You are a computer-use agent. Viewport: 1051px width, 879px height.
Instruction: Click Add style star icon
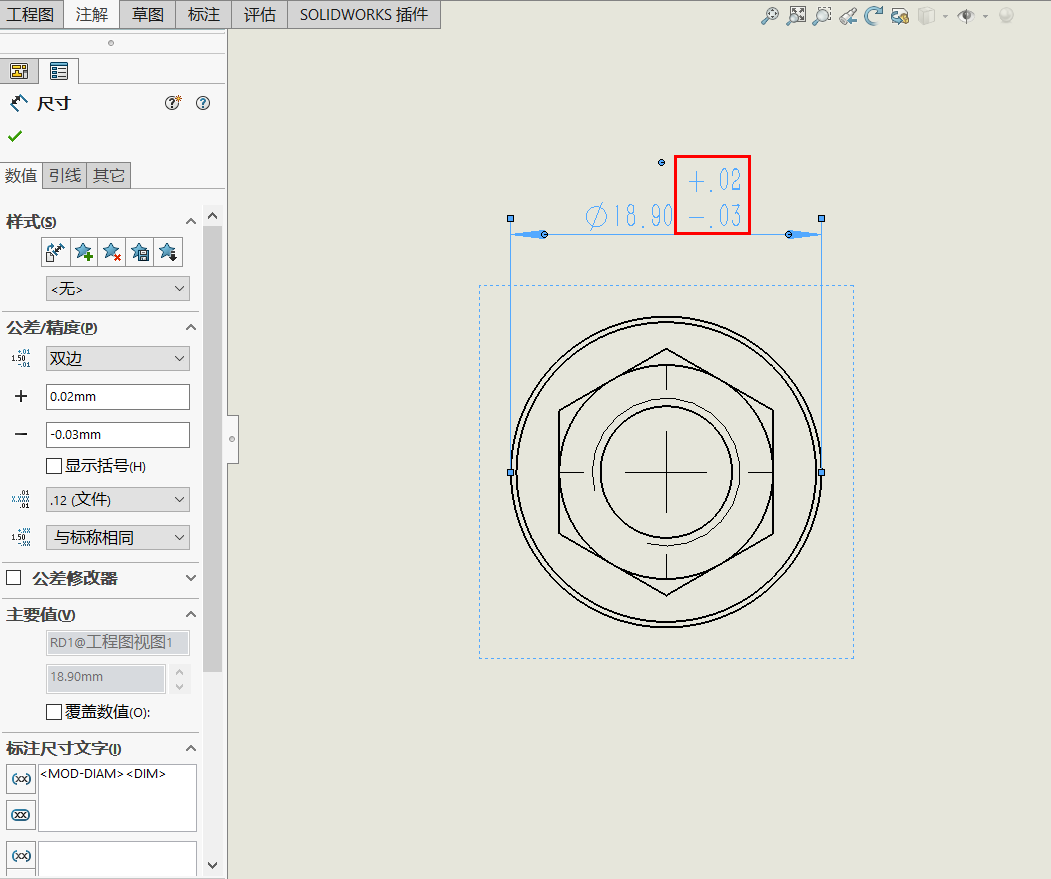[x=84, y=252]
